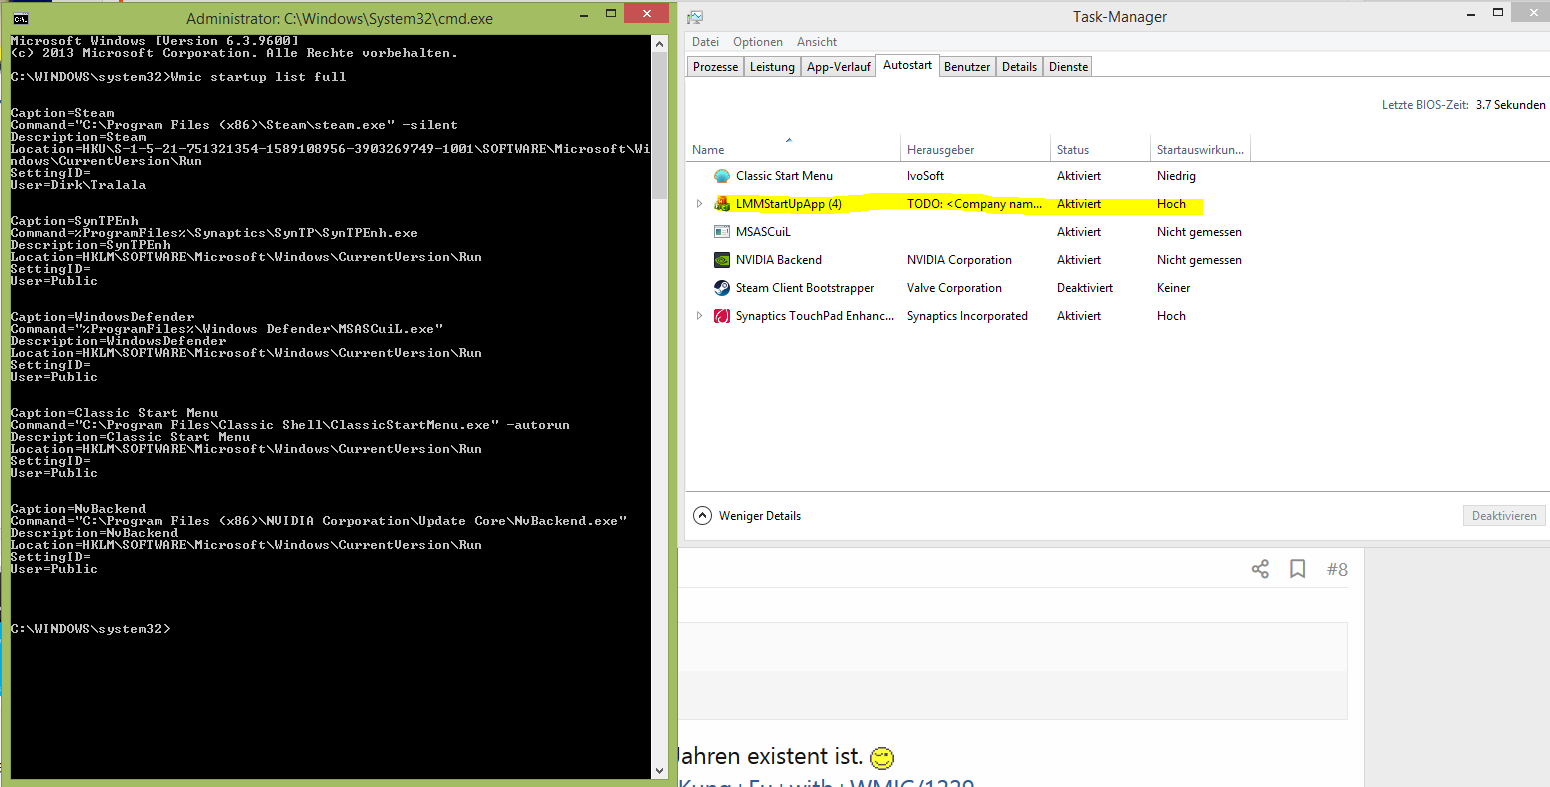Click the cmd.exe window title icon
This screenshot has height=787, width=1550.
(x=21, y=19)
